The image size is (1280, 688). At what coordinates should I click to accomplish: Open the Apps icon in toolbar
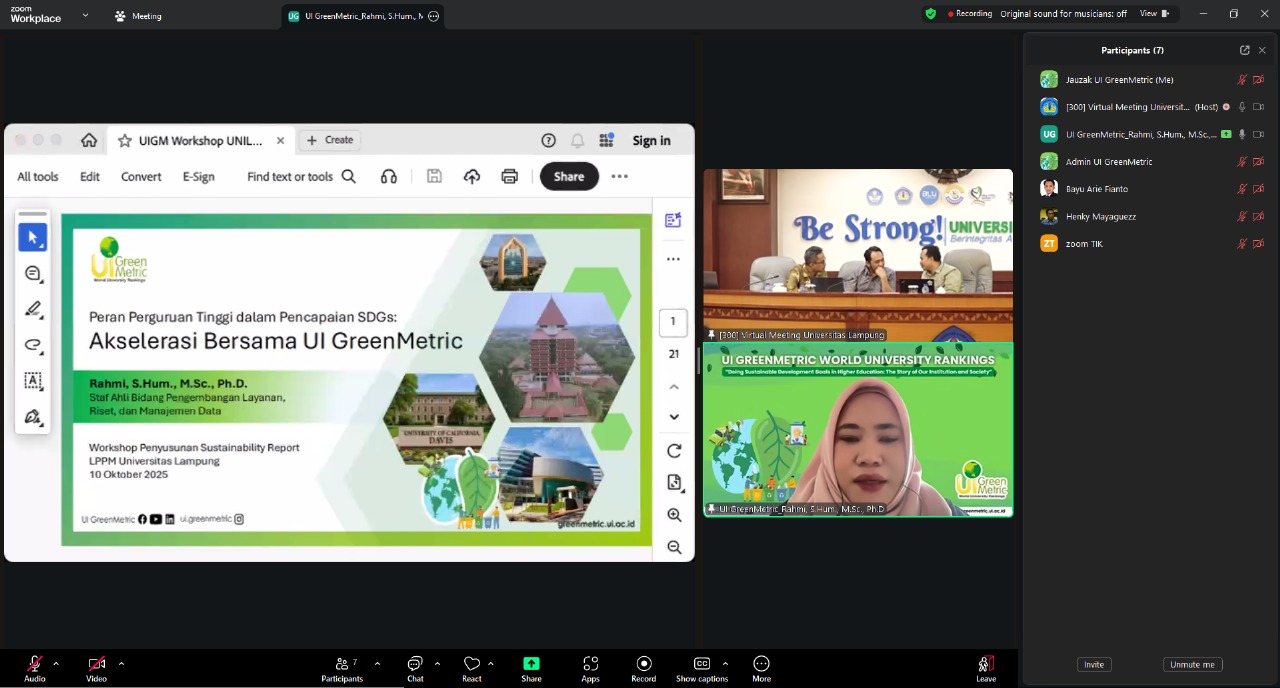[x=590, y=664]
